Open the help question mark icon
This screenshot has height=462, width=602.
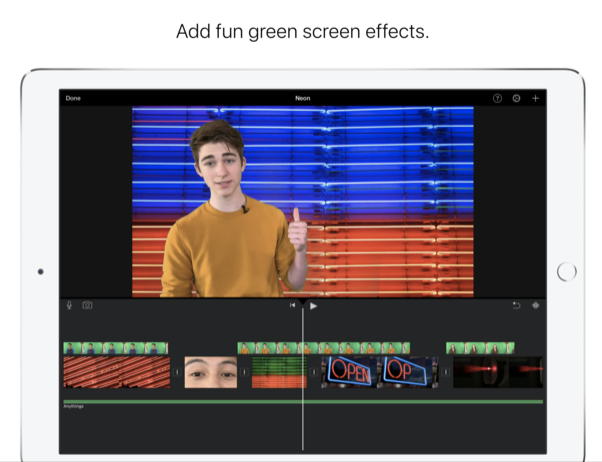click(497, 99)
